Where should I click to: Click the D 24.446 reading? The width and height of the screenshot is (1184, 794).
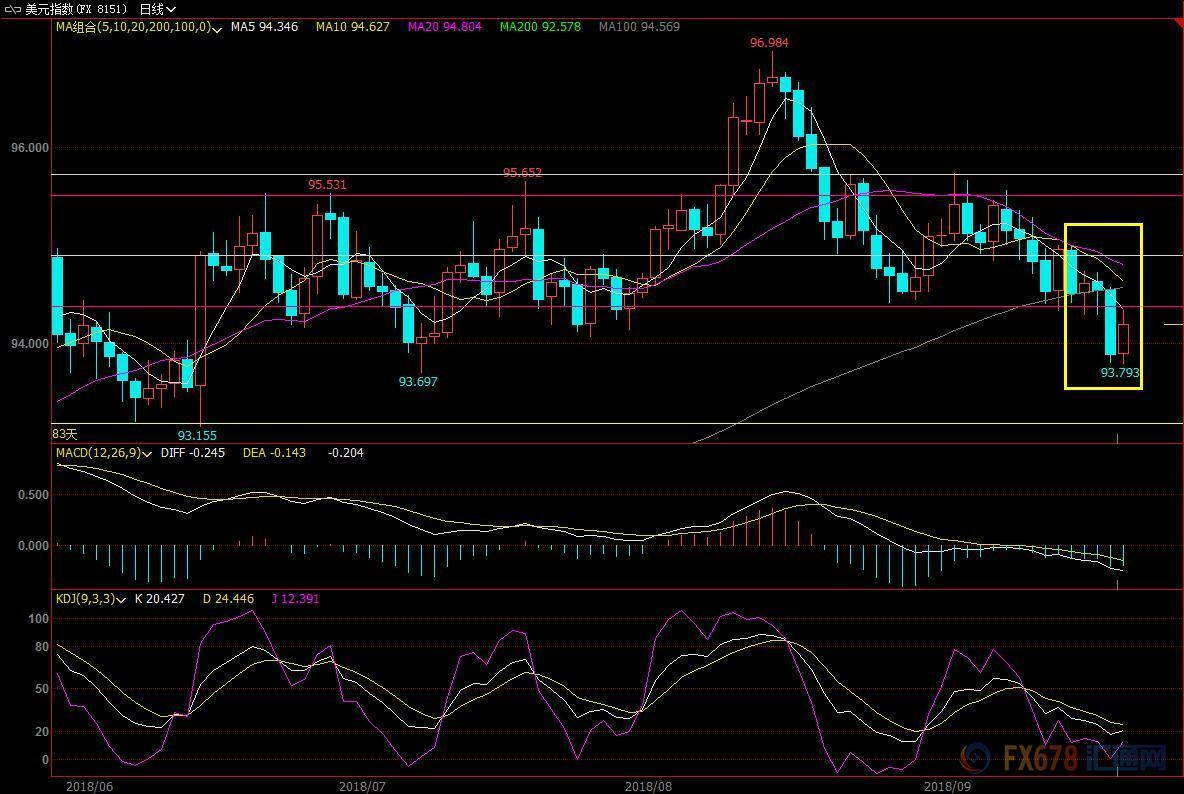[x=228, y=599]
